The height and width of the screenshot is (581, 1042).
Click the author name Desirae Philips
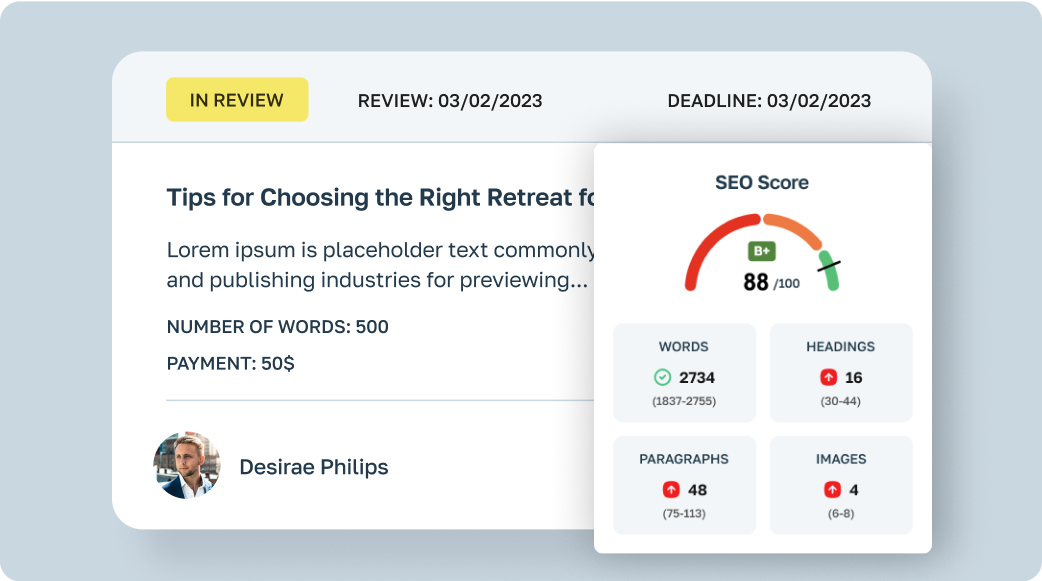(314, 467)
